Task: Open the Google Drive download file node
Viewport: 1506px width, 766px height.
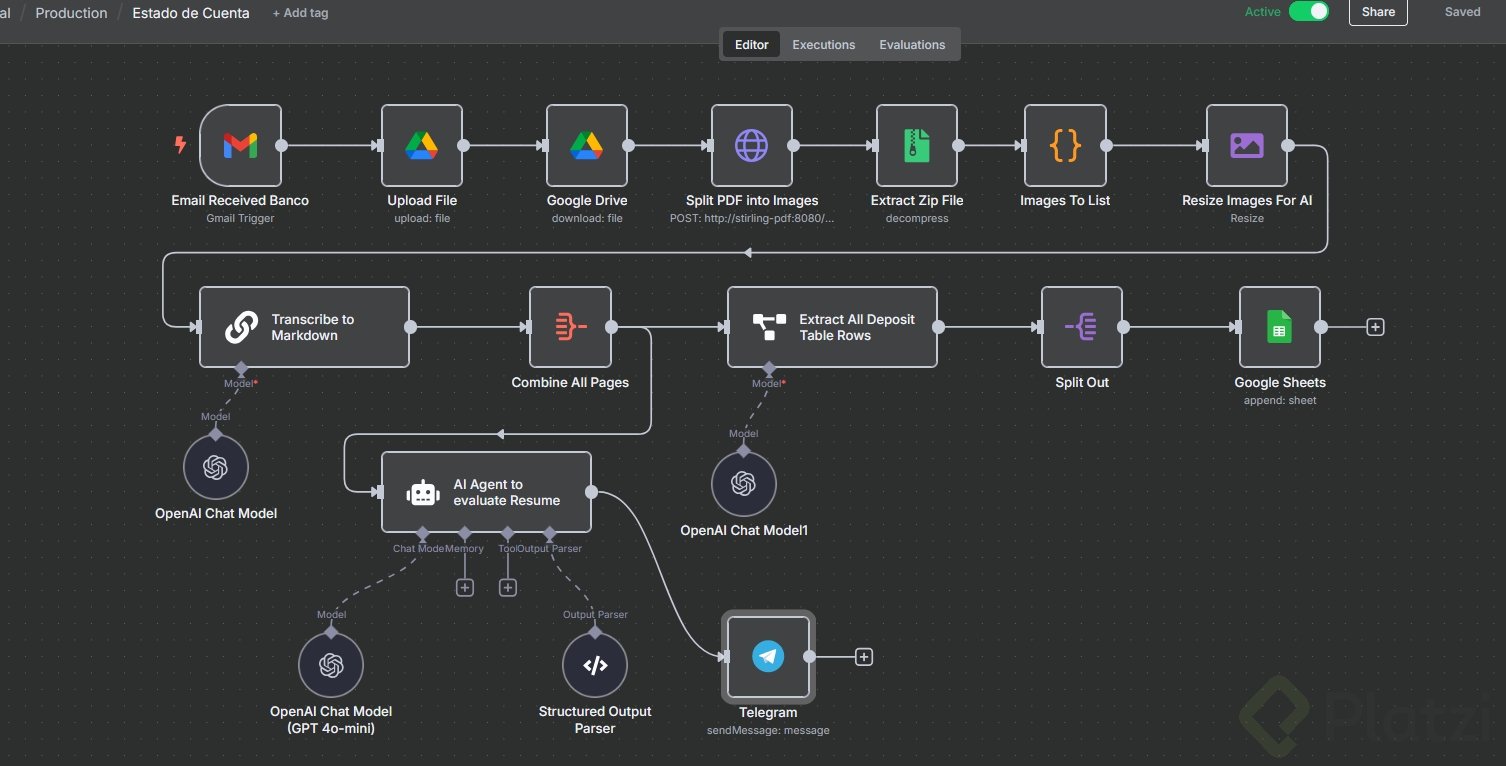Action: click(x=587, y=145)
